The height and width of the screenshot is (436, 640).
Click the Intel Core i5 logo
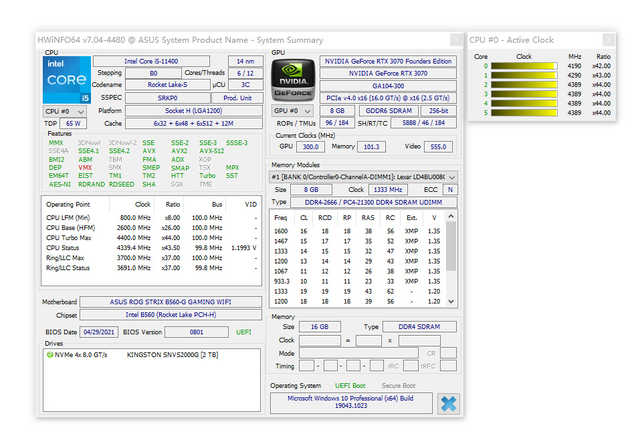(x=68, y=78)
